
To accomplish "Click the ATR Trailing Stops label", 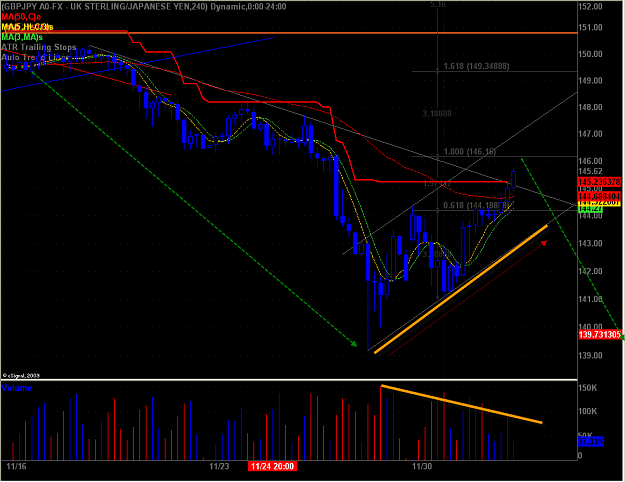I will click(x=39, y=47).
